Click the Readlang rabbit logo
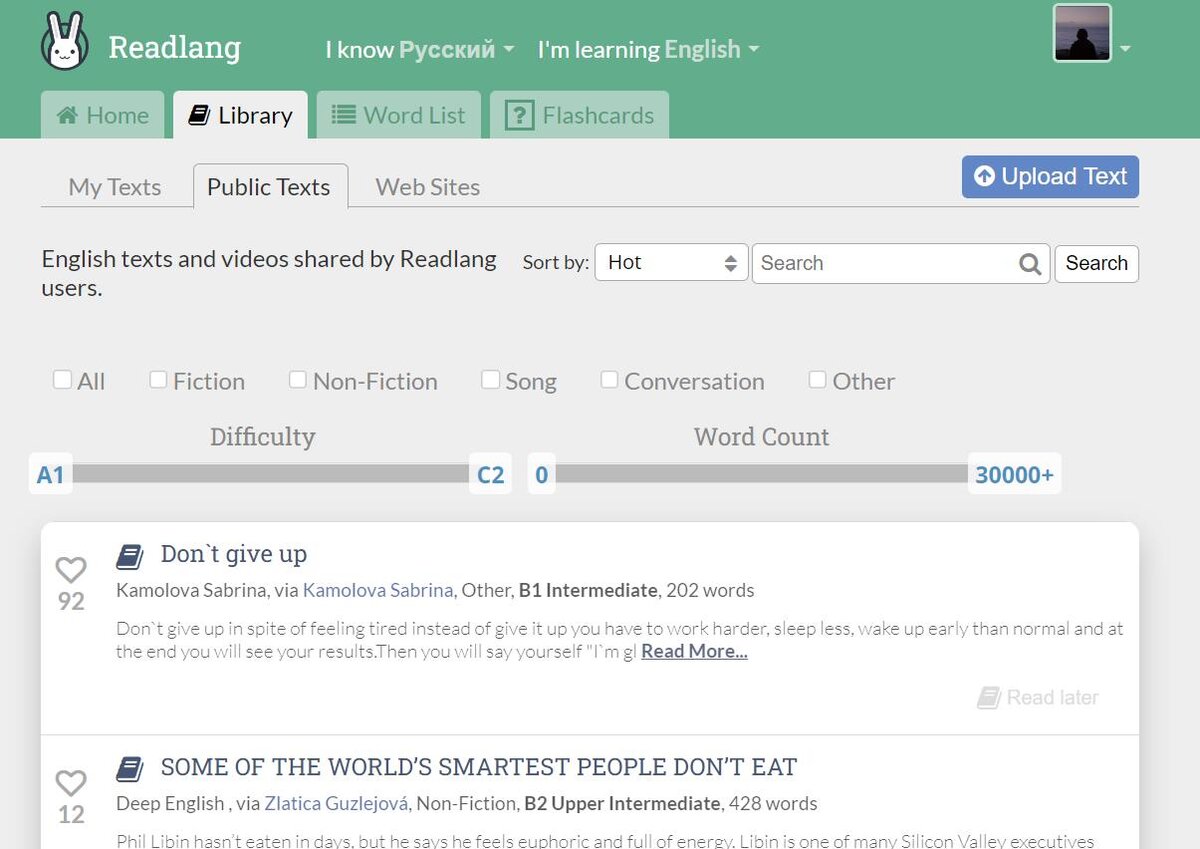Screen dimensions: 1200x849 point(65,42)
